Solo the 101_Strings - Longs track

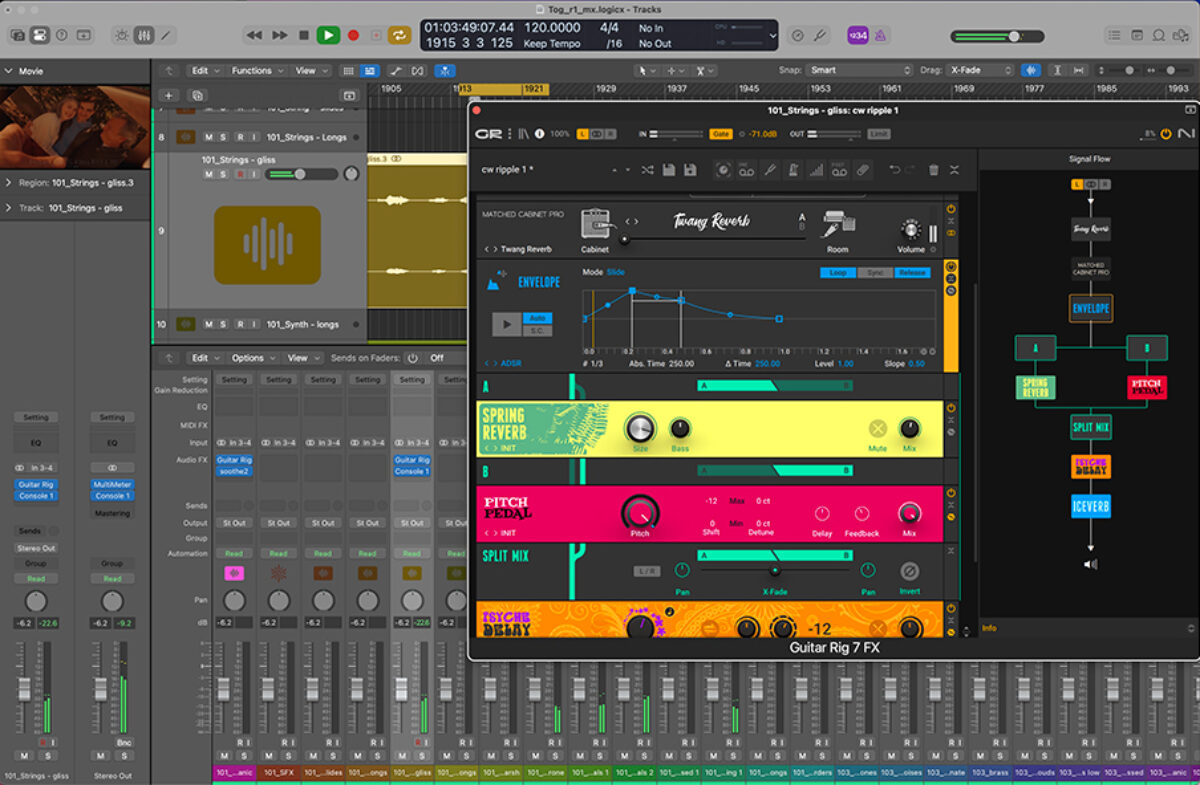223,137
